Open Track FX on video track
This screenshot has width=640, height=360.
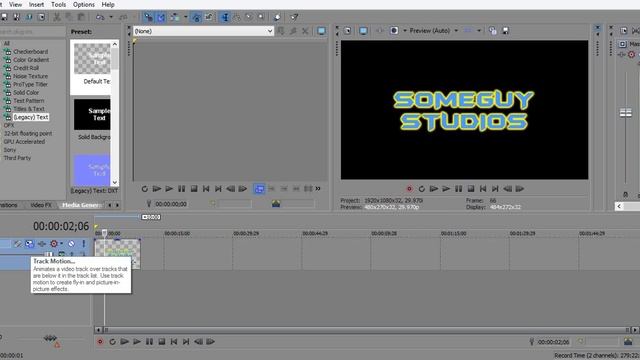(42, 244)
